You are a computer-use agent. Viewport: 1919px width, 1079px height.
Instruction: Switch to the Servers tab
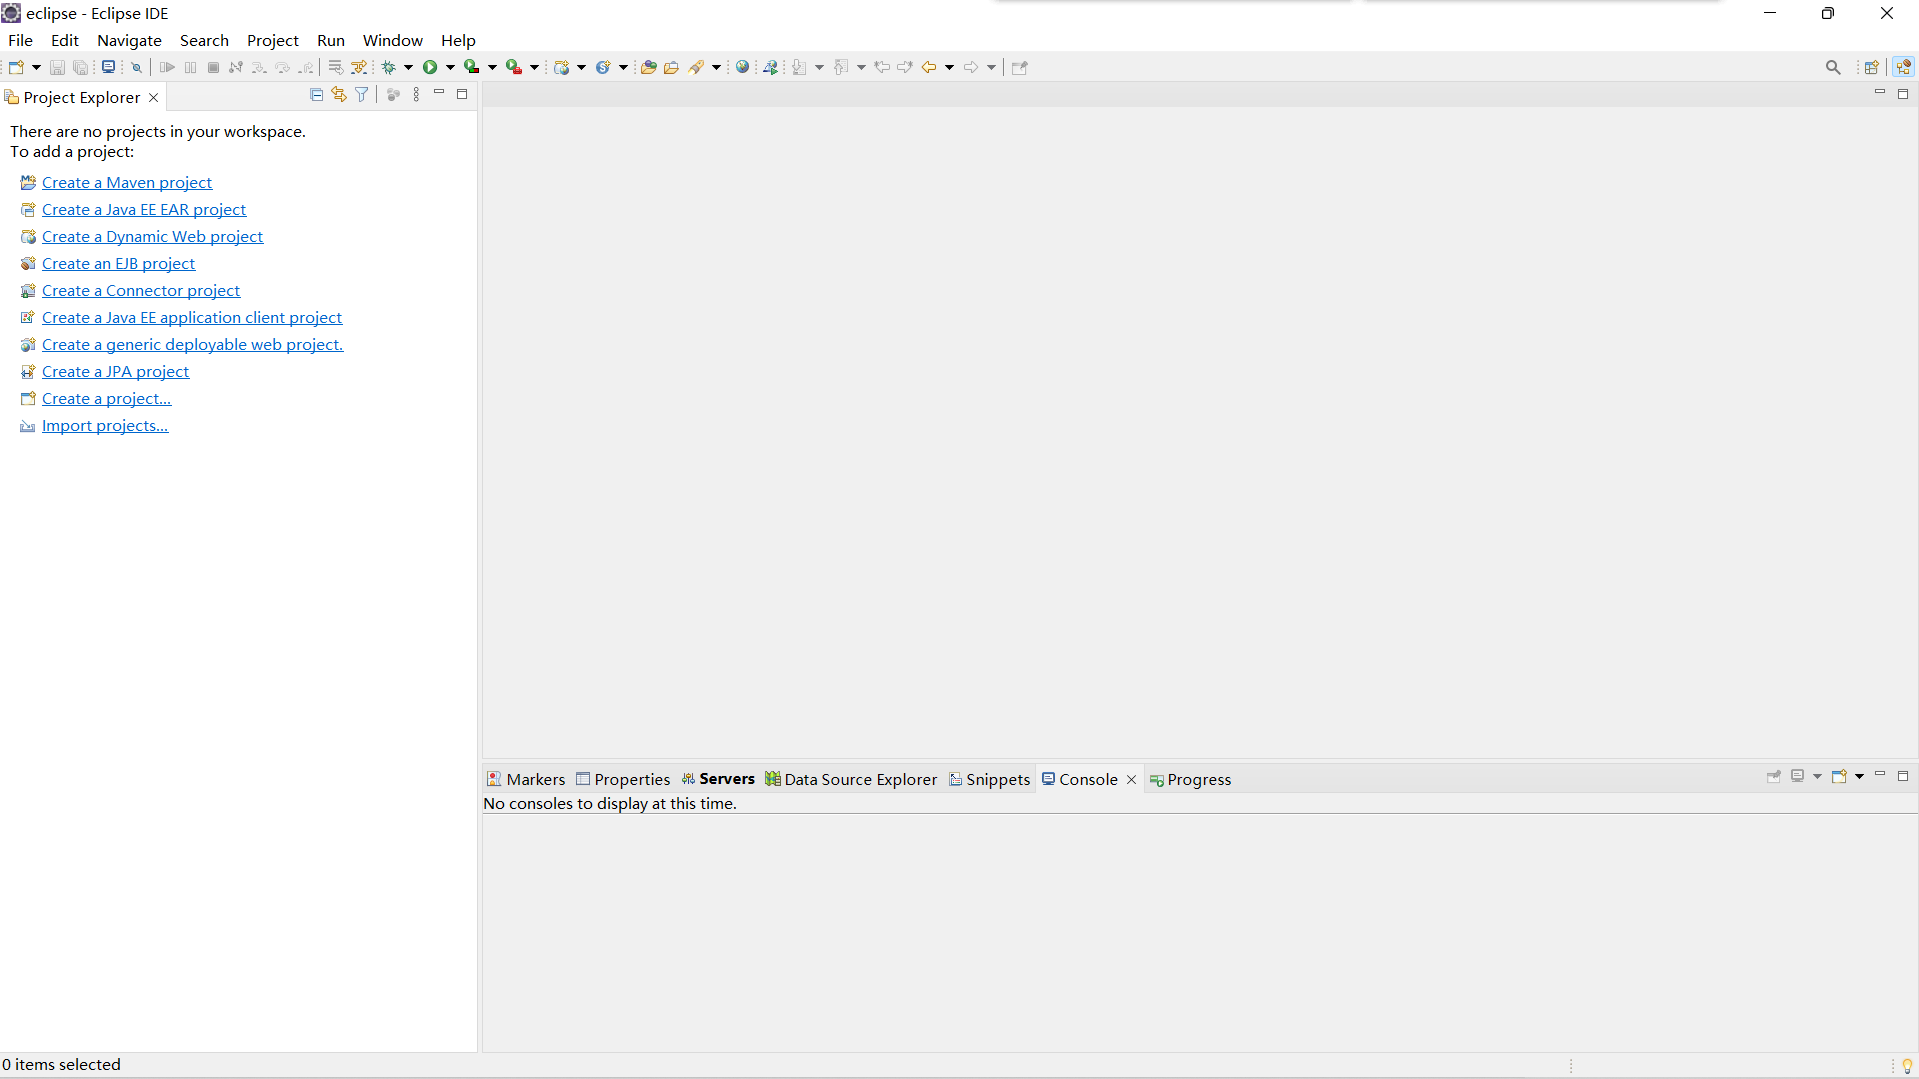718,779
